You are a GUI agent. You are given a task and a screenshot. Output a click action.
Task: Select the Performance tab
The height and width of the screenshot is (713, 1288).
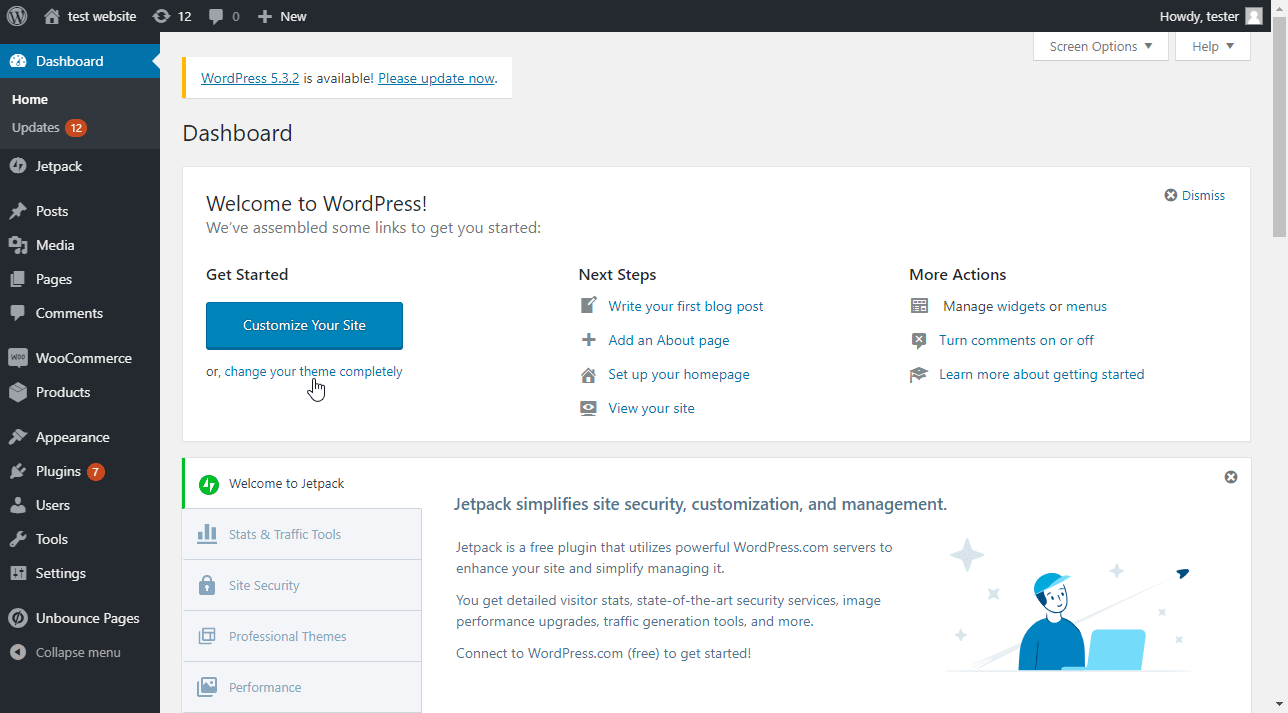click(x=302, y=687)
